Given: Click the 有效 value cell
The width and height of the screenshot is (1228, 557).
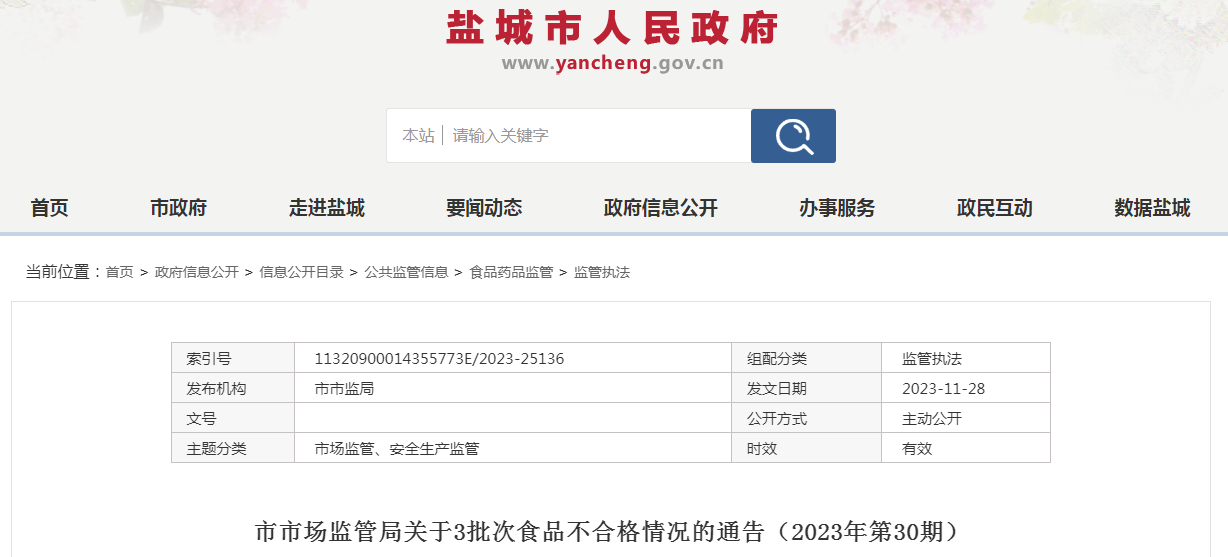Looking at the screenshot, I should coord(966,448).
